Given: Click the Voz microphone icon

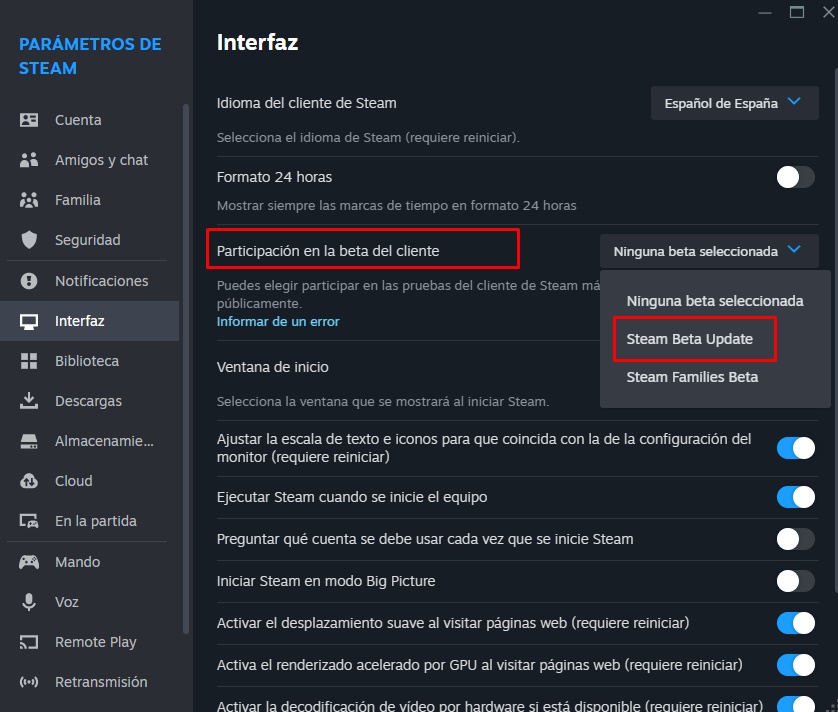Looking at the screenshot, I should point(29,602).
